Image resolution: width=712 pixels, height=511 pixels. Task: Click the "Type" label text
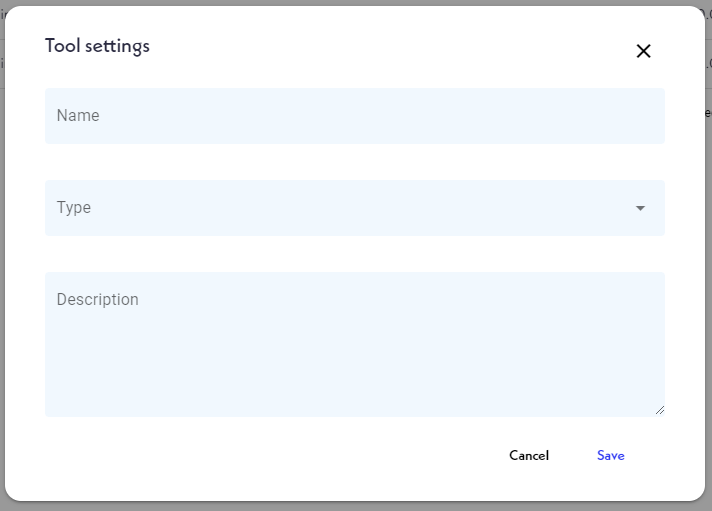74,208
